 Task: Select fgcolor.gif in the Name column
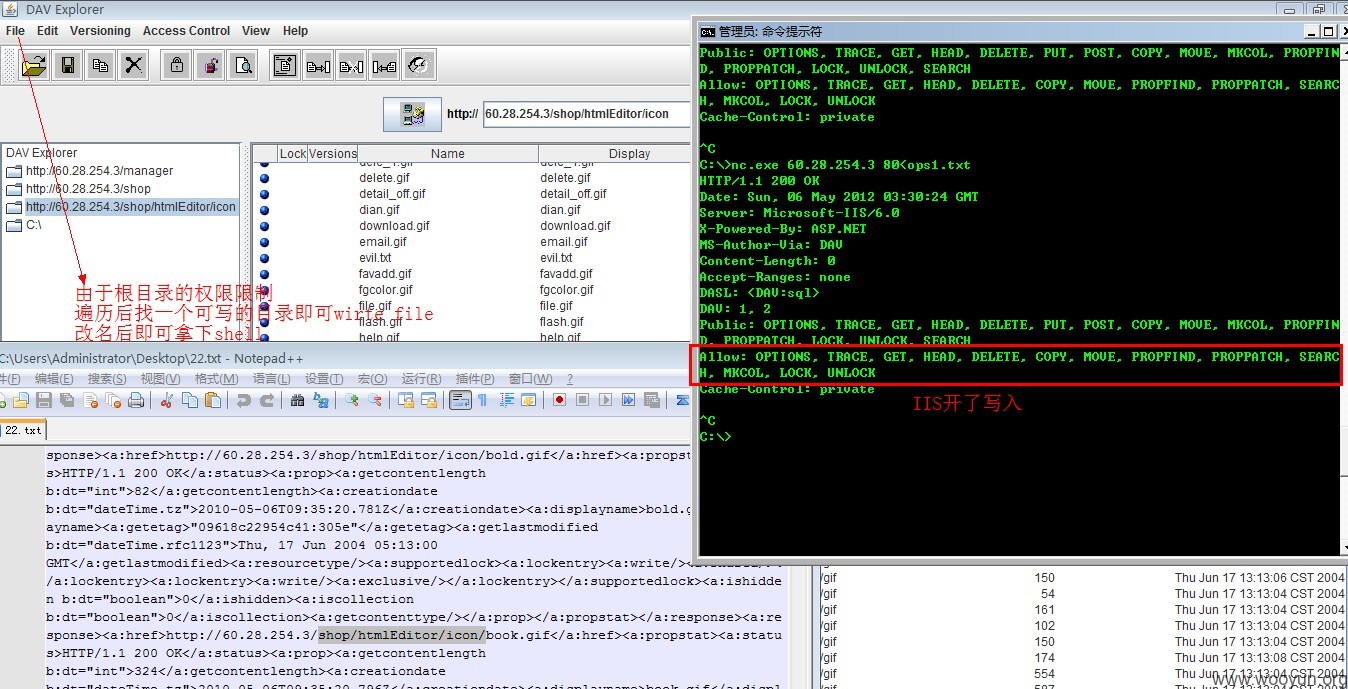(x=386, y=290)
